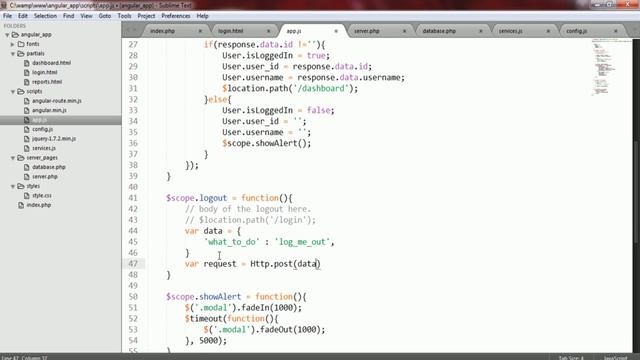Collapse the styles folder arrow
640x360 pixels.
coord(13,187)
